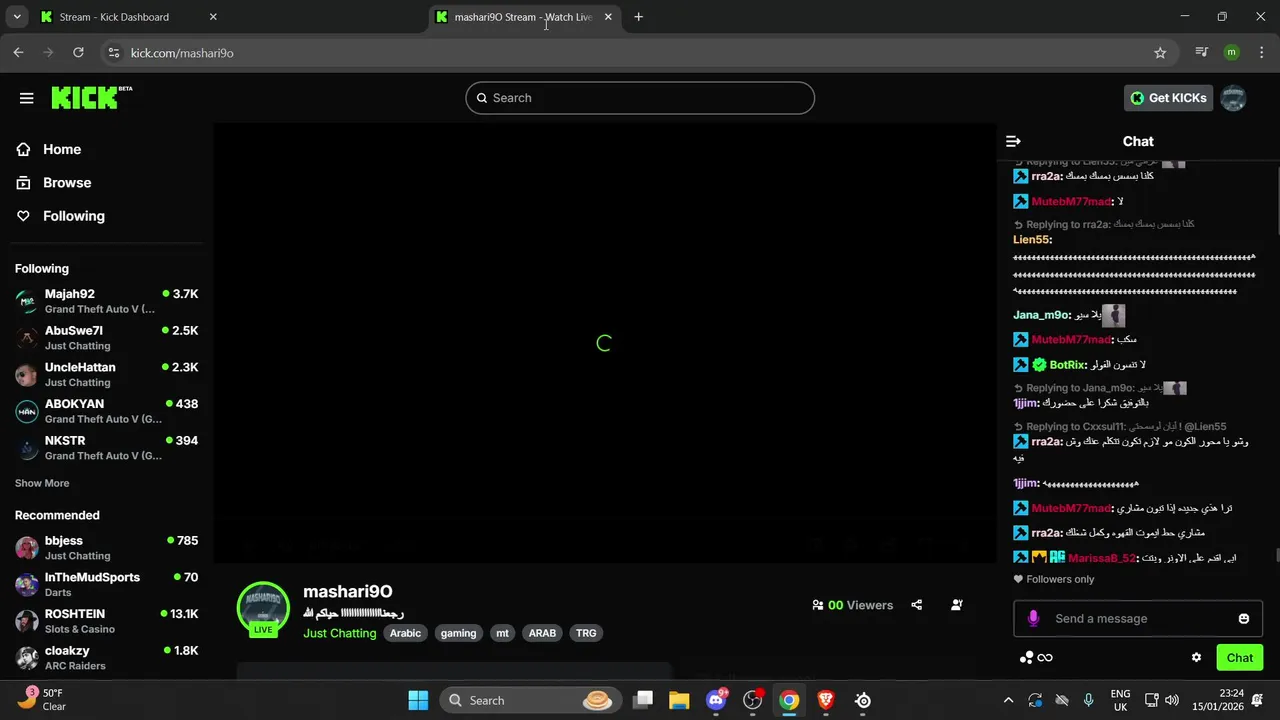Click the KICK logo

pyautogui.click(x=91, y=97)
